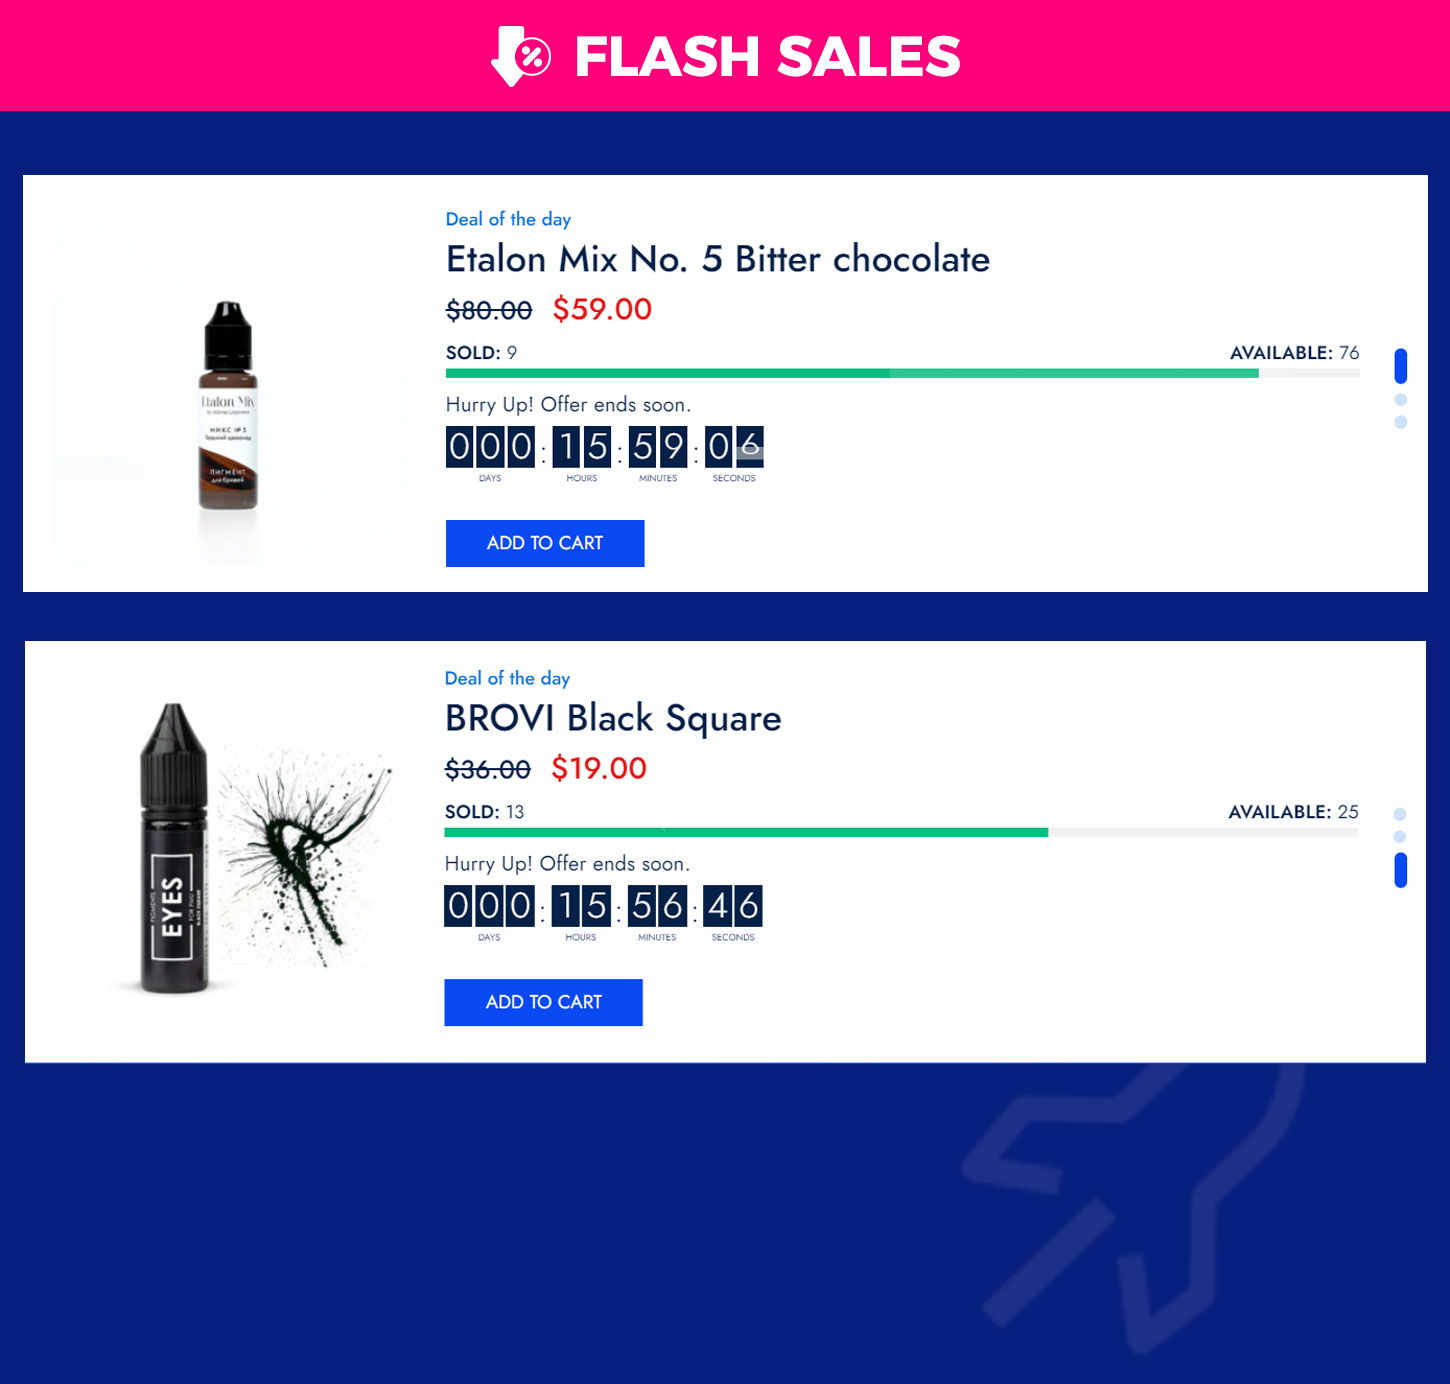Click the flash sales discount arrow icon
This screenshot has height=1384, width=1450.
click(521, 56)
